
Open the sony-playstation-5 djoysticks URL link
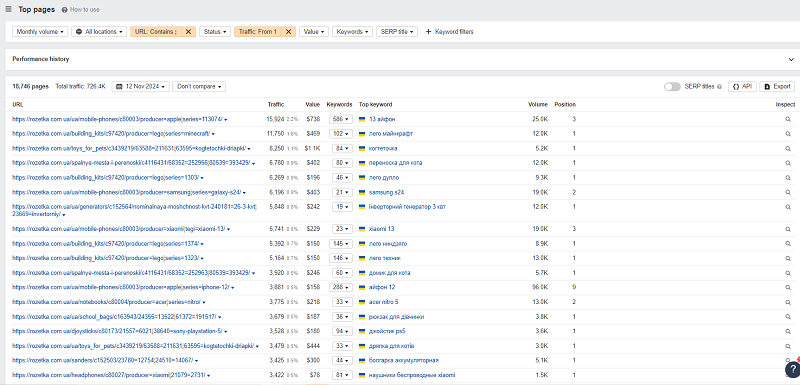pyautogui.click(x=117, y=331)
